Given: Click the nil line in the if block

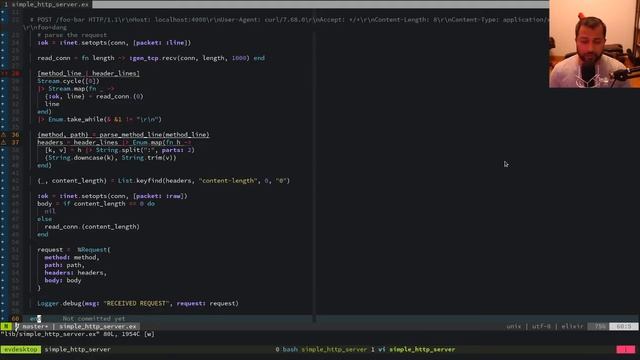Looking at the screenshot, I should 50,211.
